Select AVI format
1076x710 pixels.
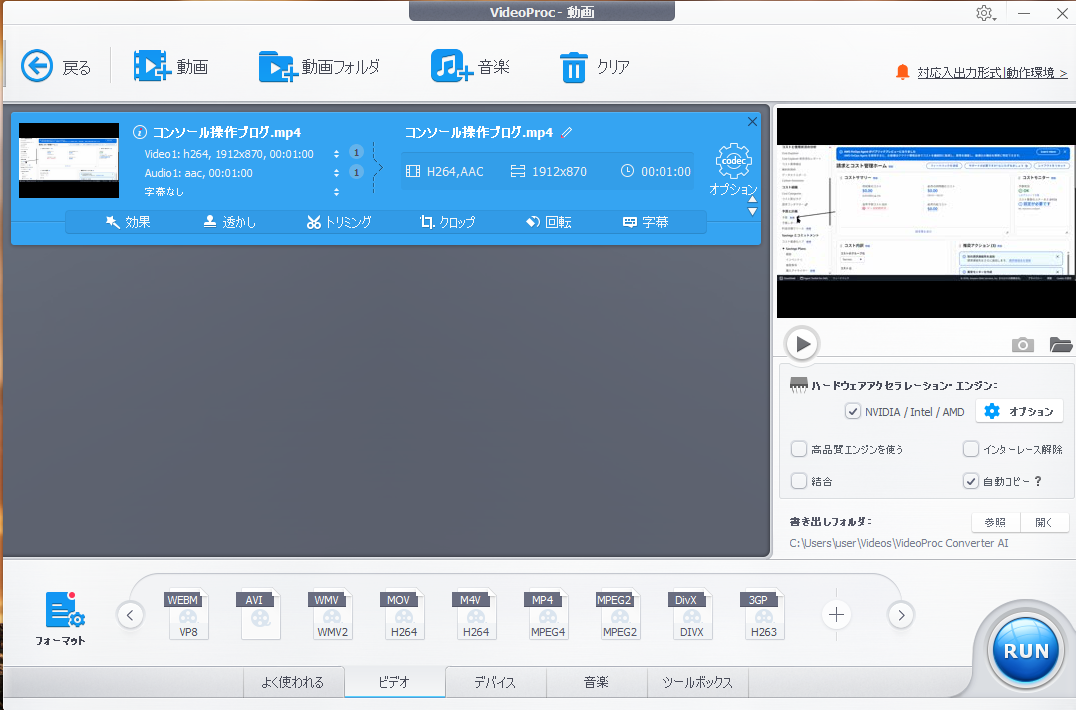click(260, 615)
